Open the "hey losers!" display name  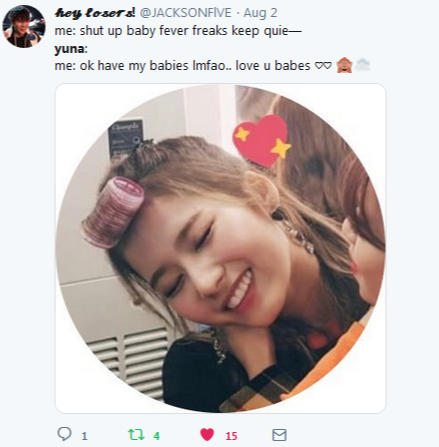tap(95, 13)
